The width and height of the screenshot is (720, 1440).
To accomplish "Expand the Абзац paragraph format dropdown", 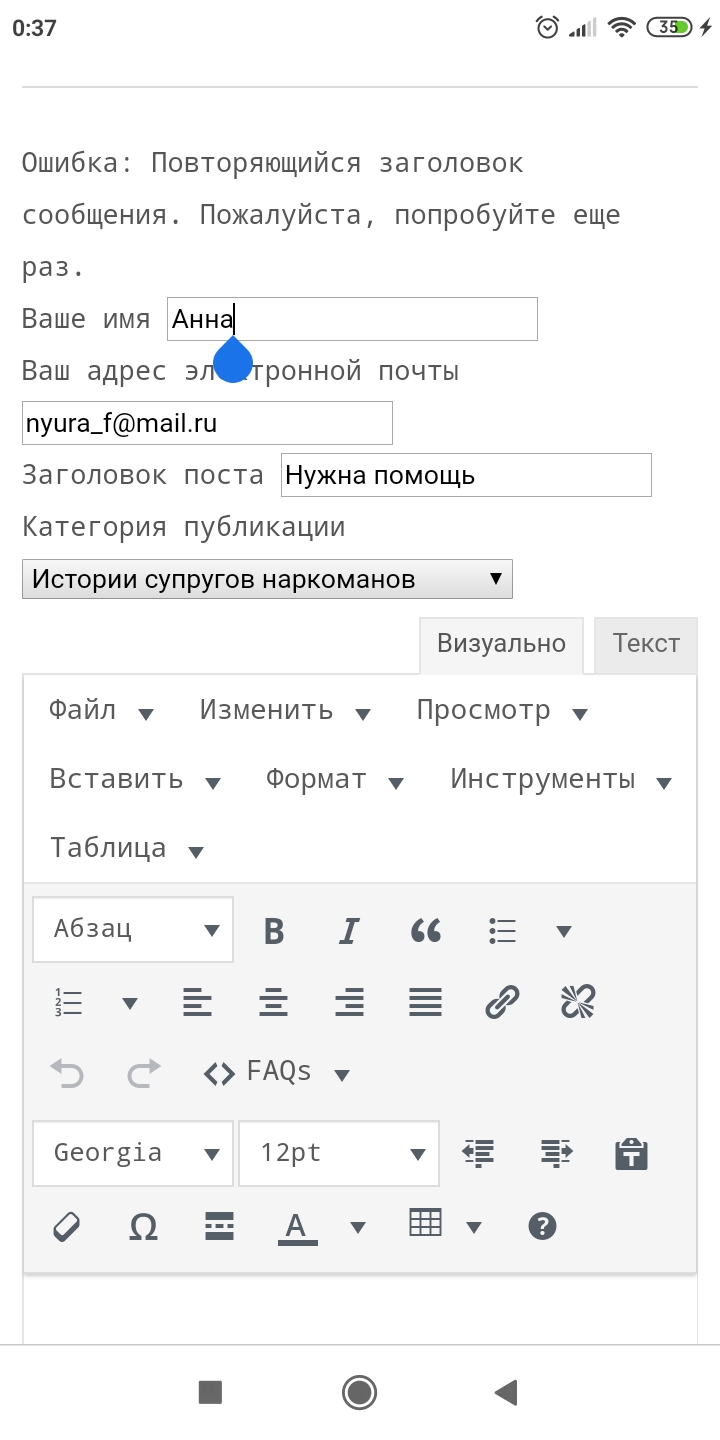I will (x=133, y=930).
